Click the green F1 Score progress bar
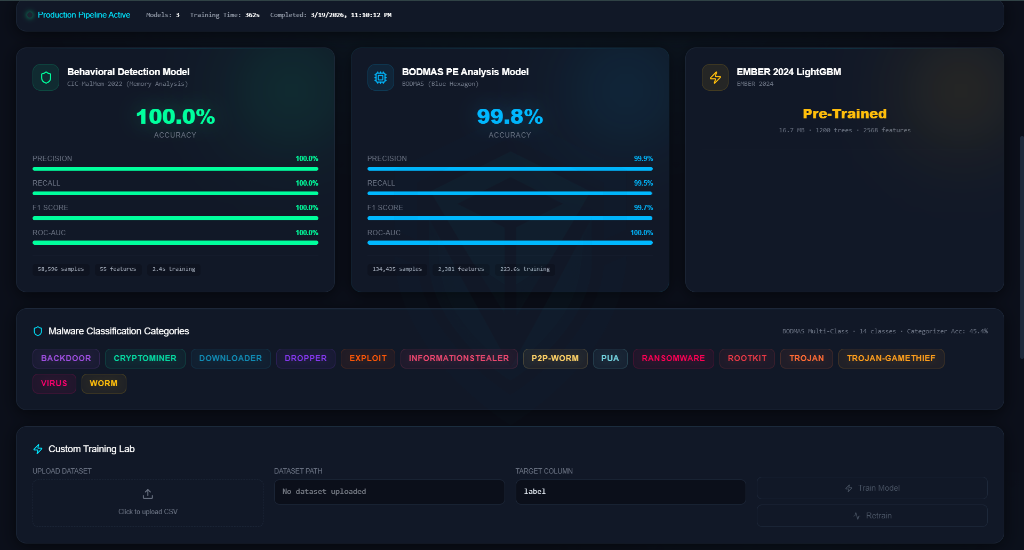This screenshot has width=1024, height=550. [x=175, y=218]
